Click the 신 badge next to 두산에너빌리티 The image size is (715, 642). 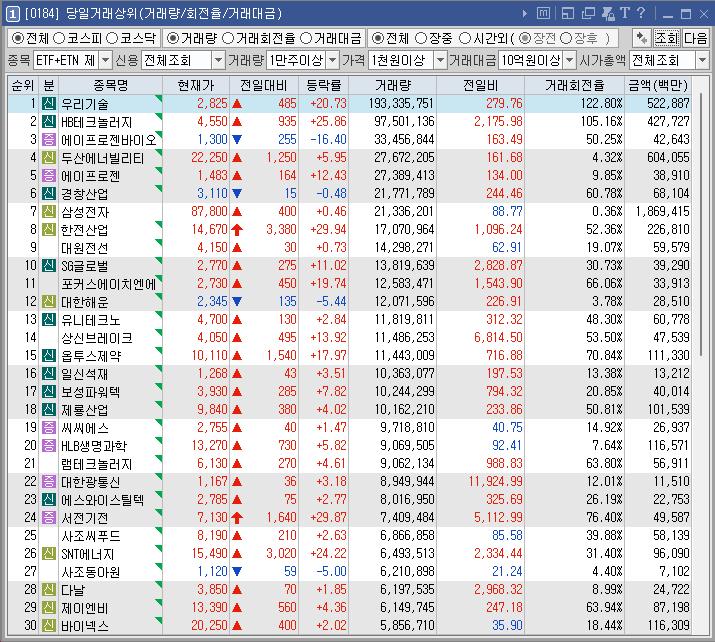[x=49, y=158]
